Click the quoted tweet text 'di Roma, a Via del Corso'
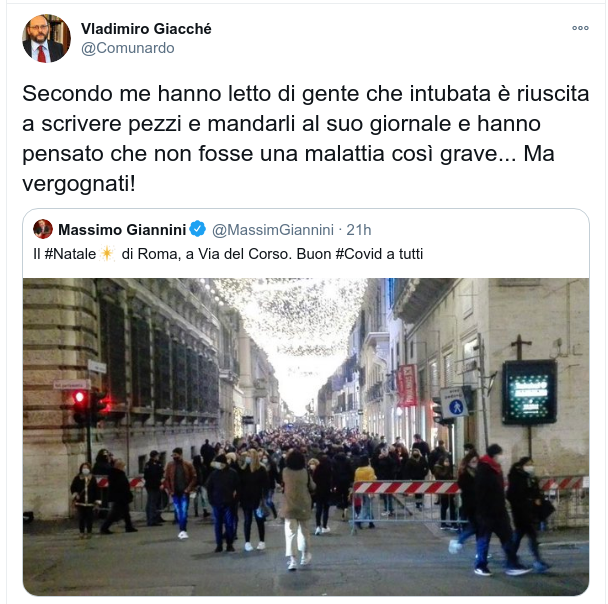Viewport: 608px width, 604px height. point(207,254)
